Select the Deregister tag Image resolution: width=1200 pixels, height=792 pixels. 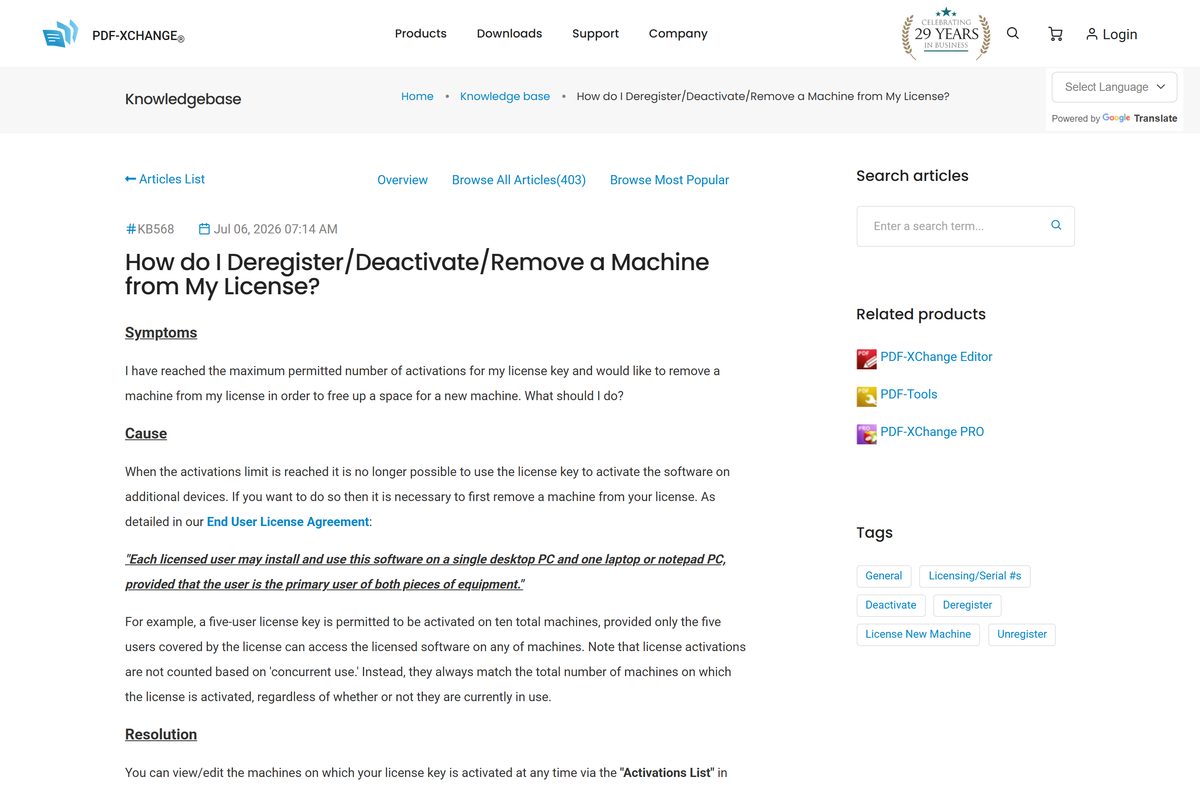(x=967, y=605)
